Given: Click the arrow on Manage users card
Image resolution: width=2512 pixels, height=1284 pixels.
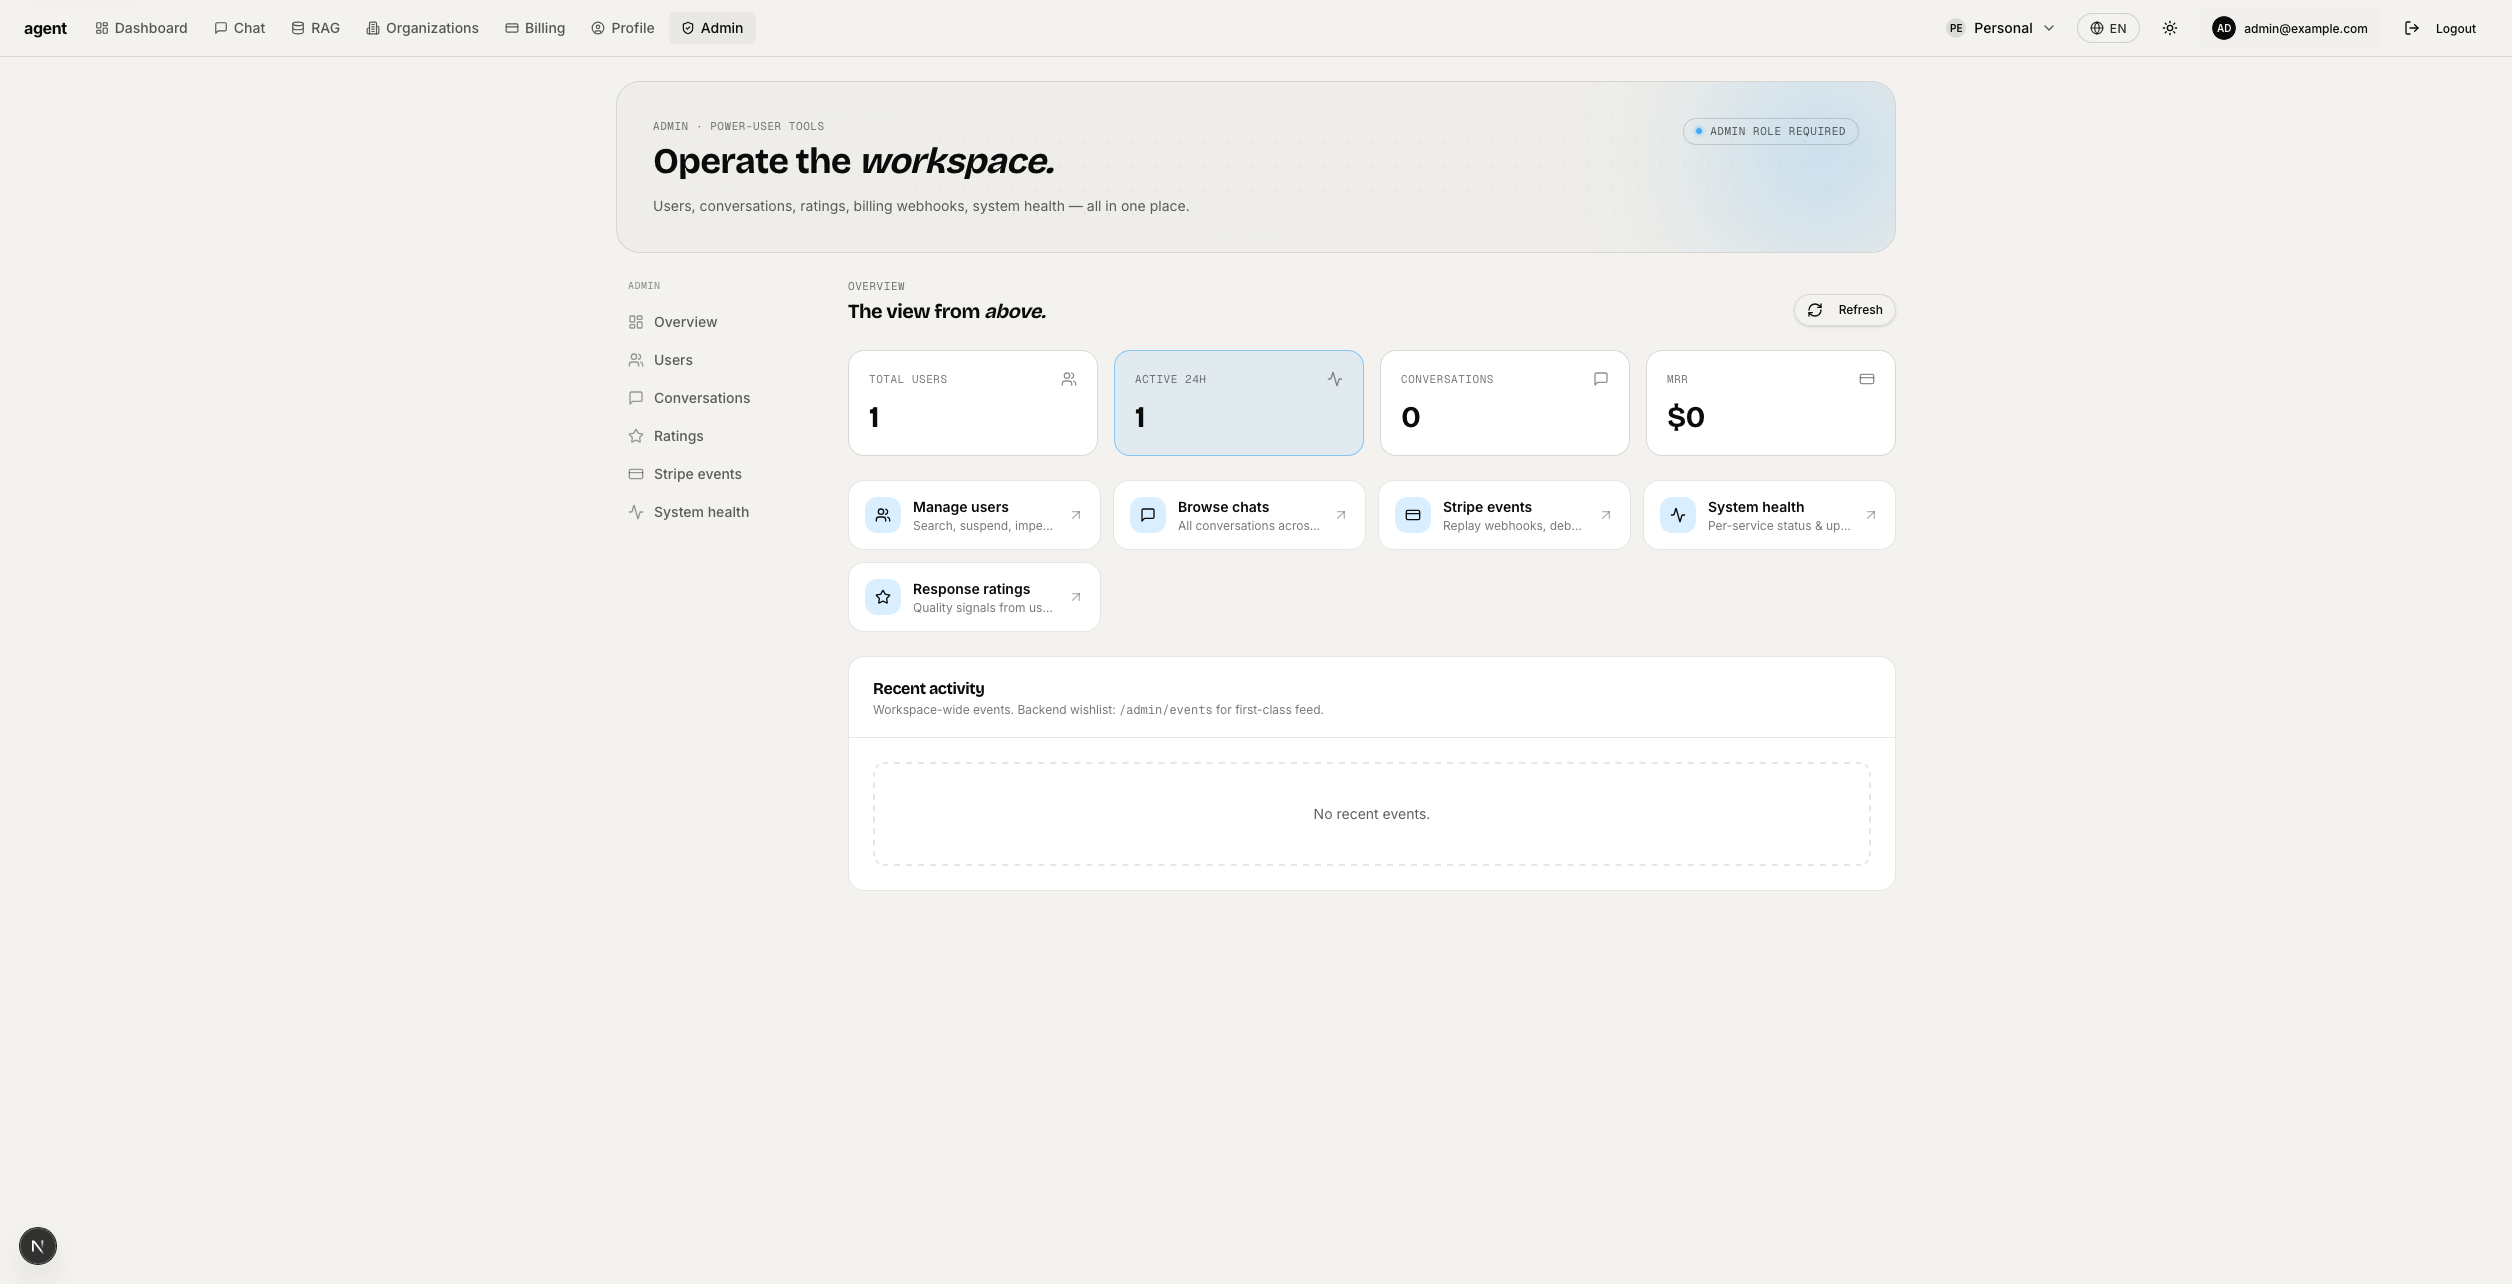Looking at the screenshot, I should tap(1076, 515).
